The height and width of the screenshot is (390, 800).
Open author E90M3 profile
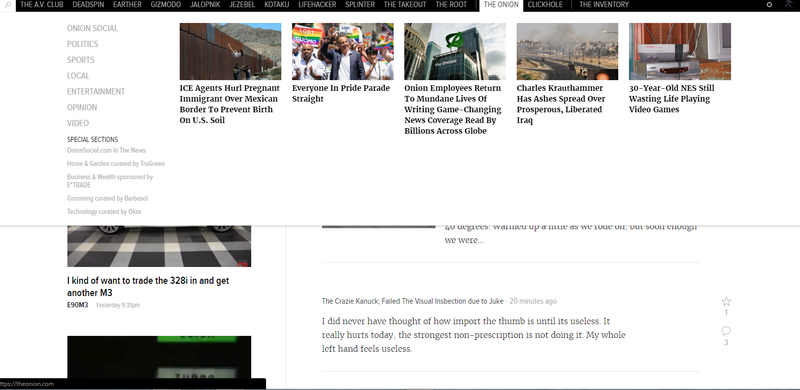click(78, 305)
